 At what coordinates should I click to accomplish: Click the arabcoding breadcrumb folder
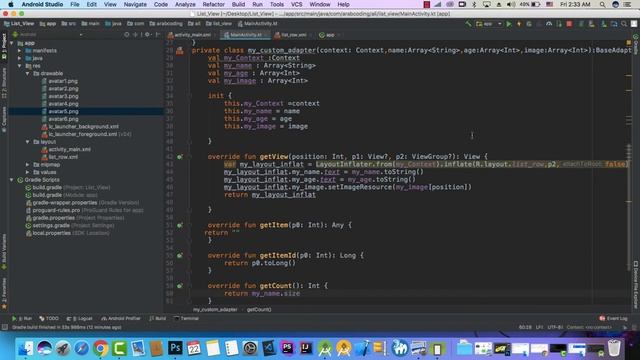[166, 24]
